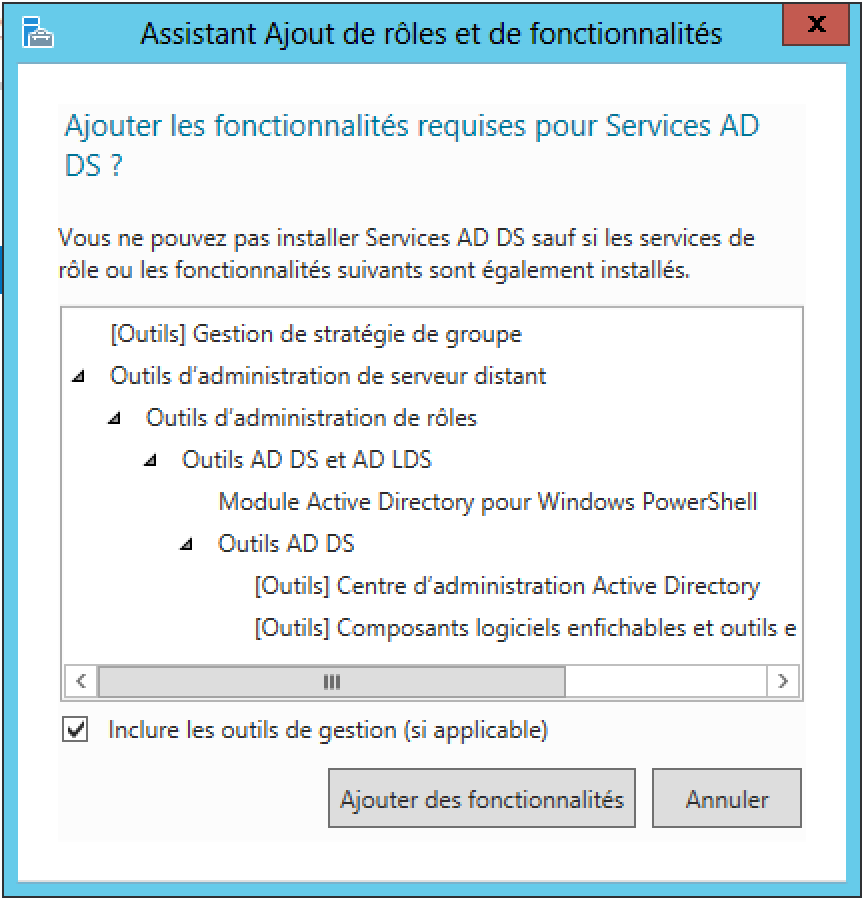Screen dimensions: 862x898
Task: Select Centre d'administration Active Directory item
Action: (507, 586)
